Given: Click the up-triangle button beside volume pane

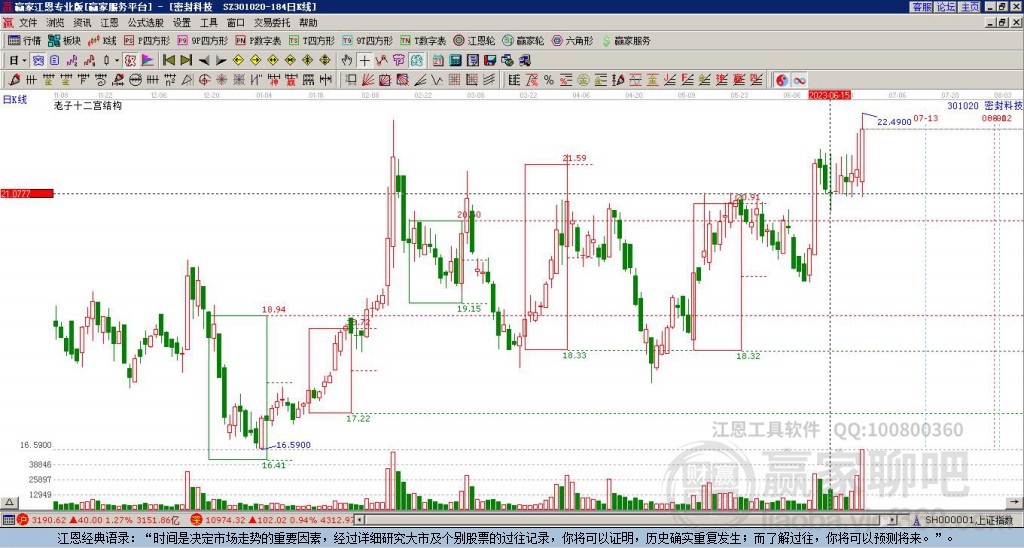Looking at the screenshot, I should pos(8,502).
